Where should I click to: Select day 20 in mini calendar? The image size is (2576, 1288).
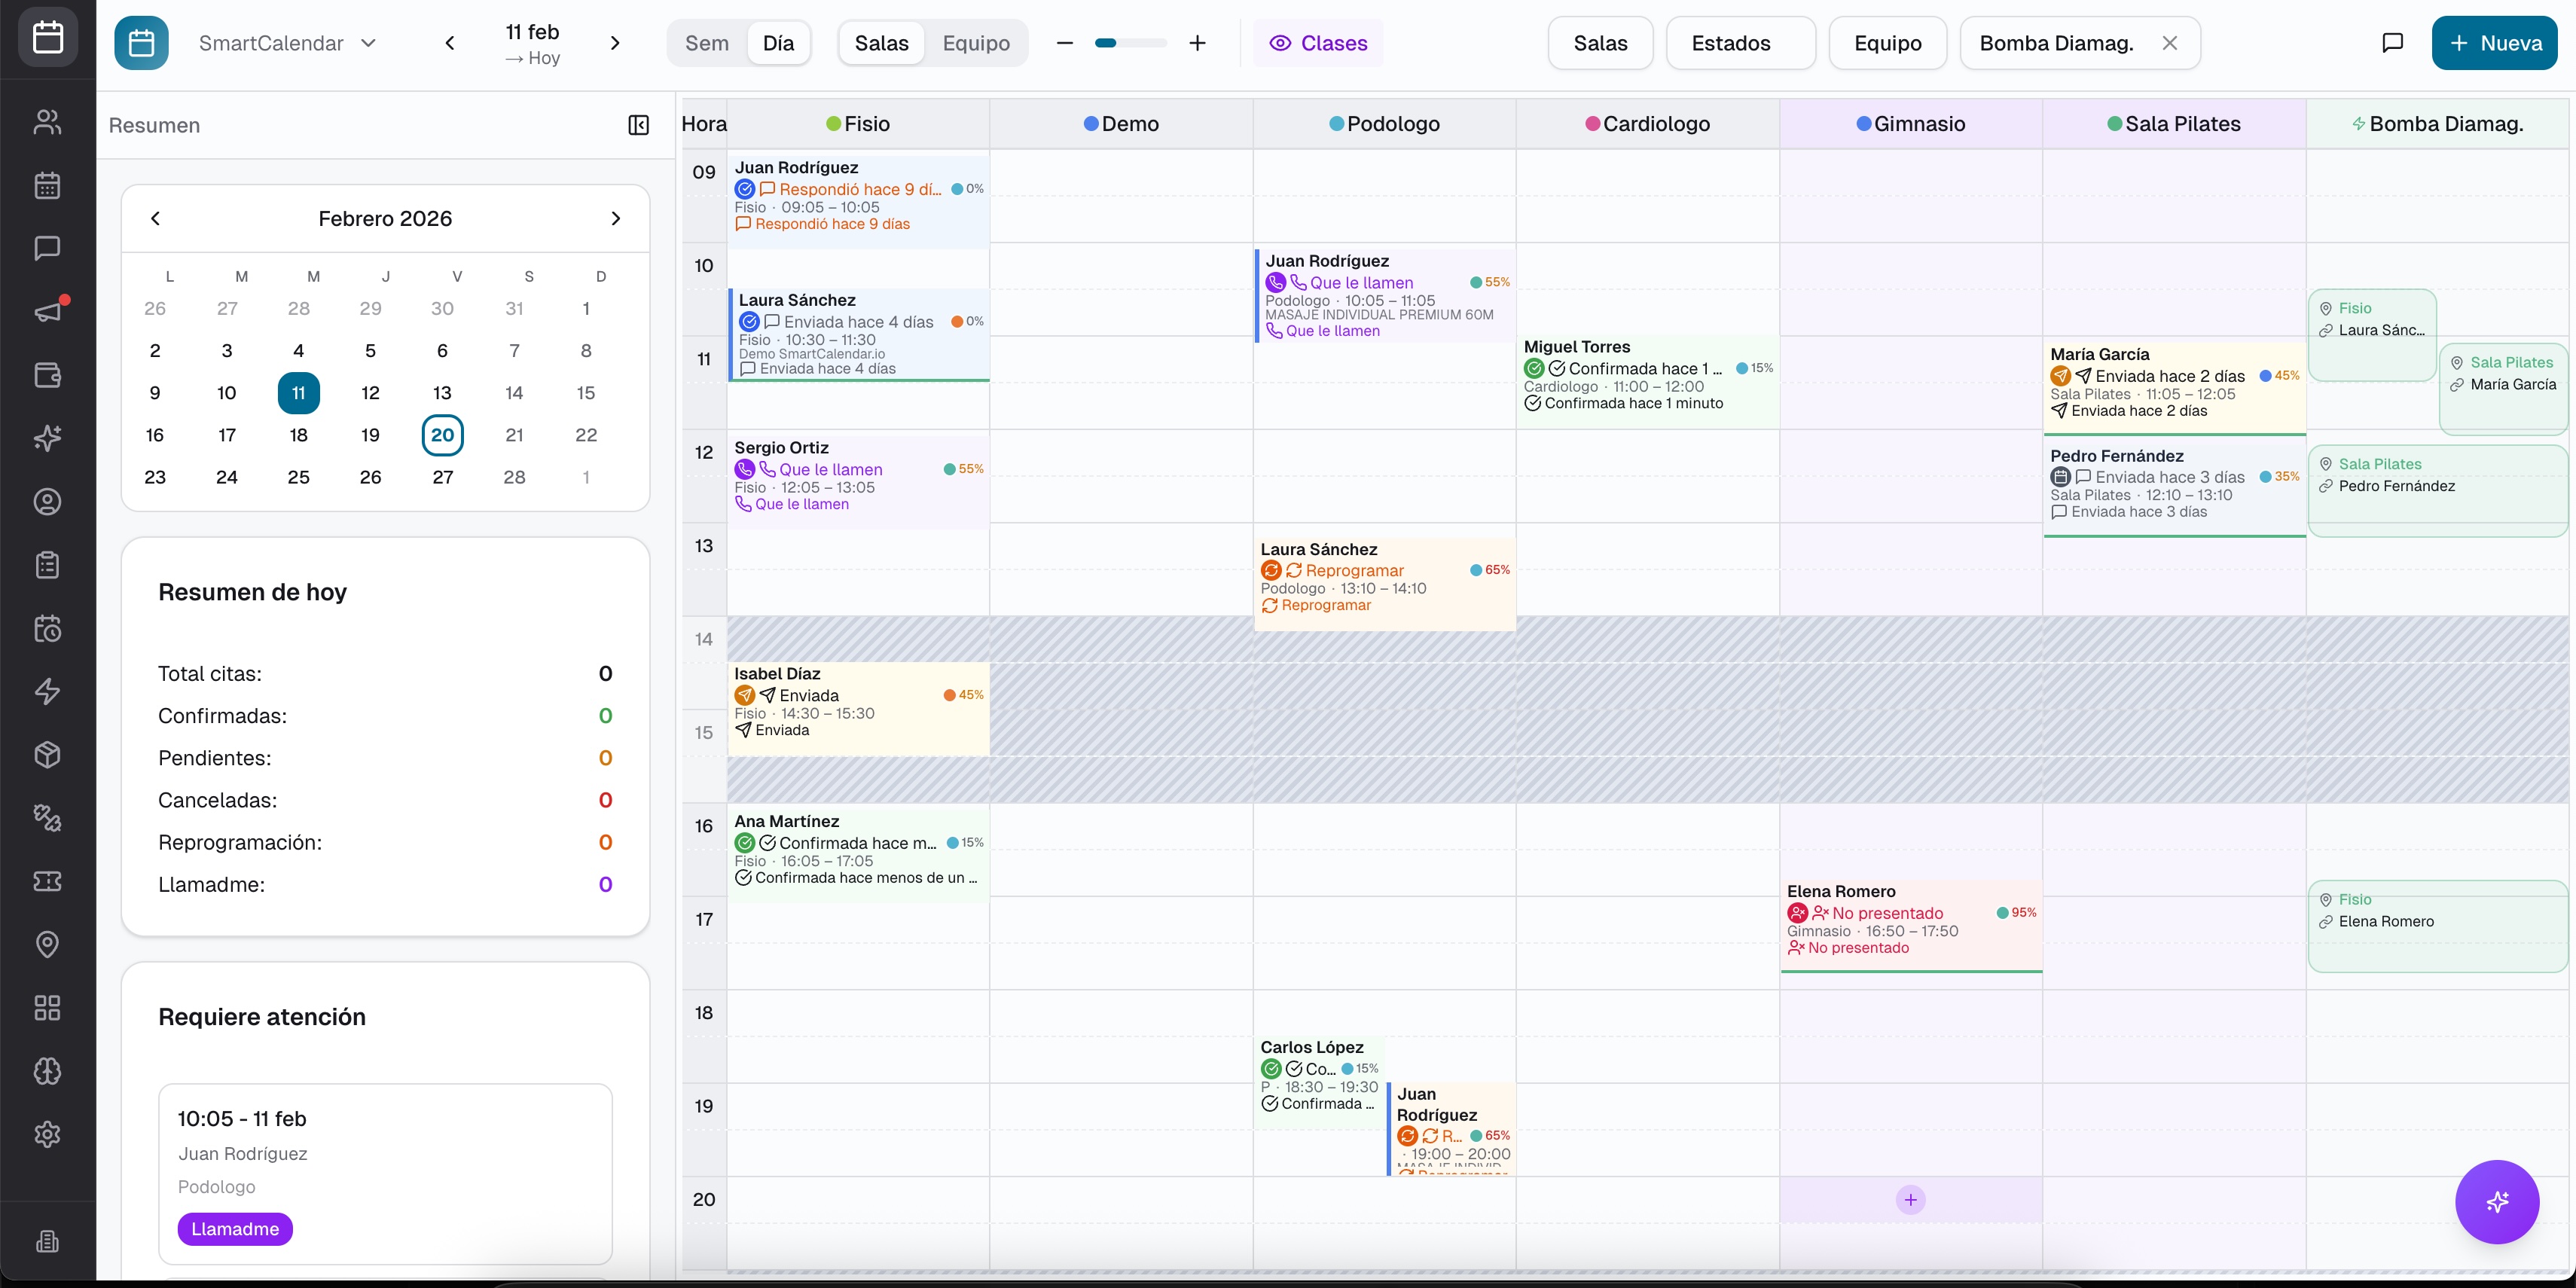pos(442,435)
